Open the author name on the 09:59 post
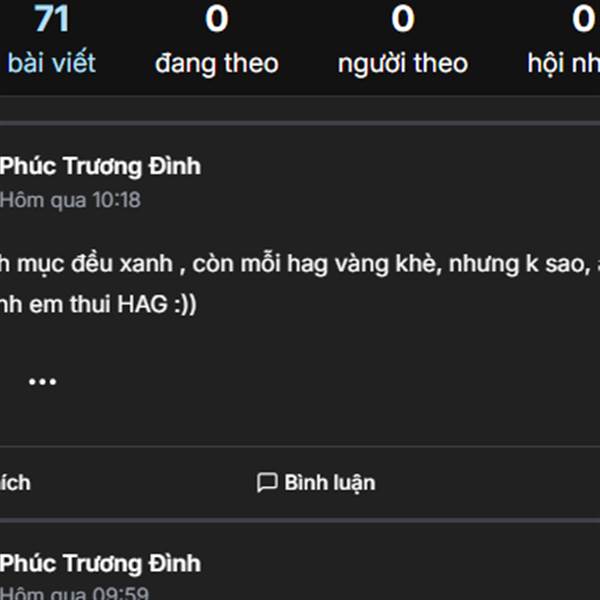Image resolution: width=600 pixels, height=600 pixels. tap(100, 563)
